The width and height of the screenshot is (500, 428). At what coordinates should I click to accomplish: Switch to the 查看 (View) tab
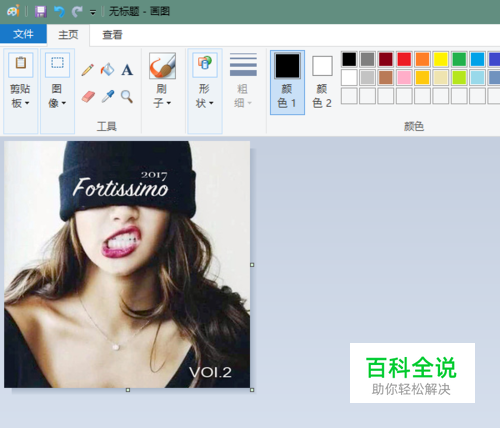click(112, 35)
